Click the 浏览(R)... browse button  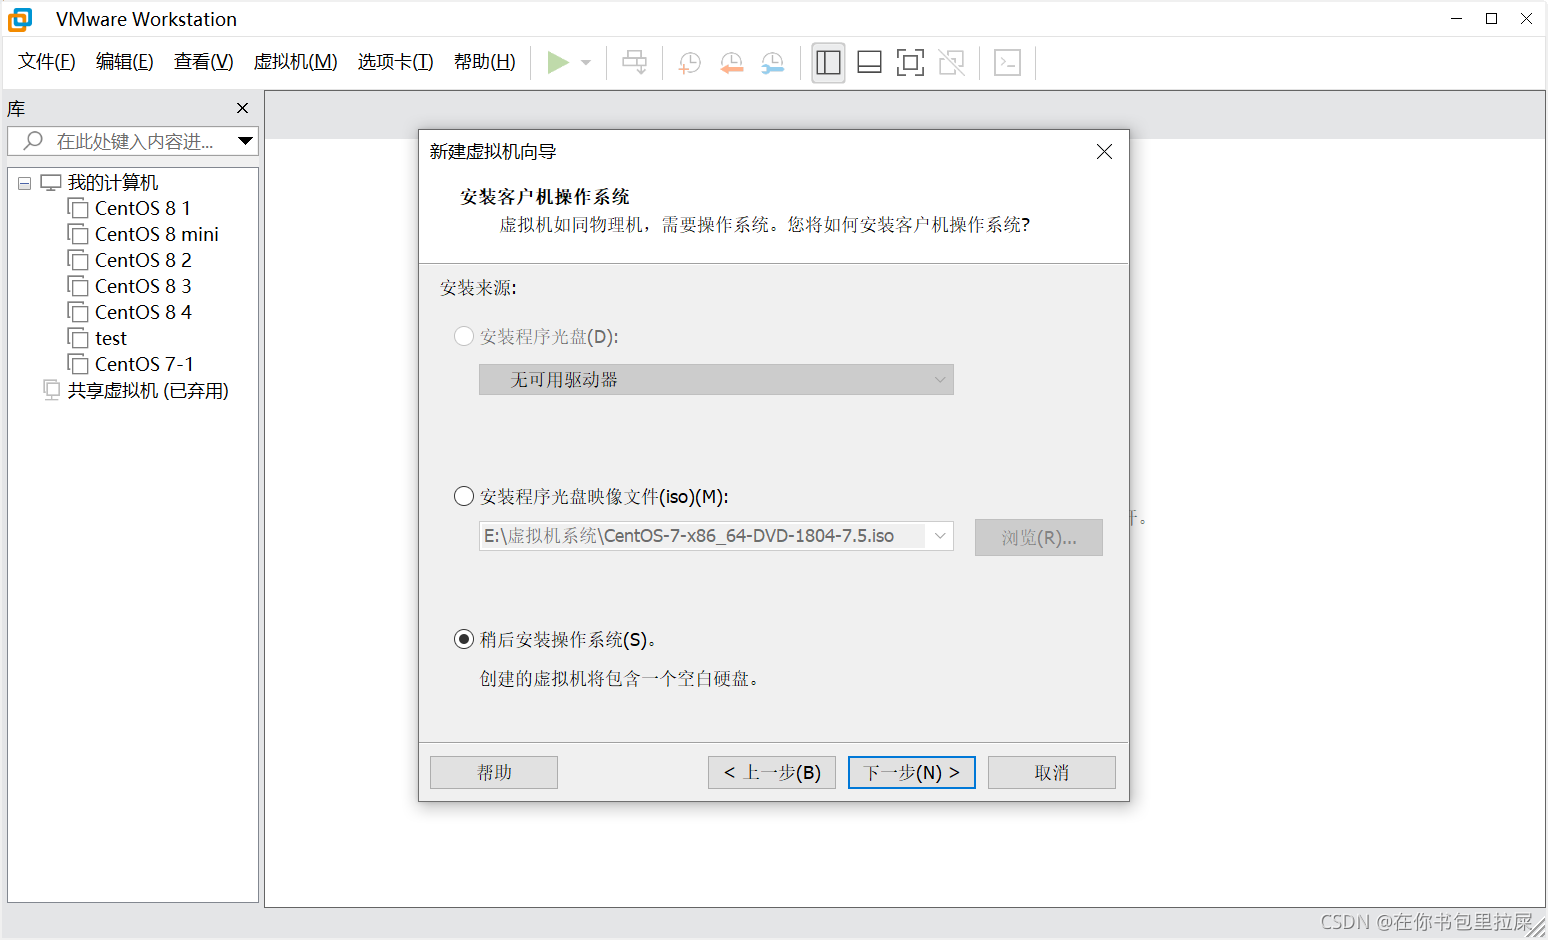click(1039, 537)
